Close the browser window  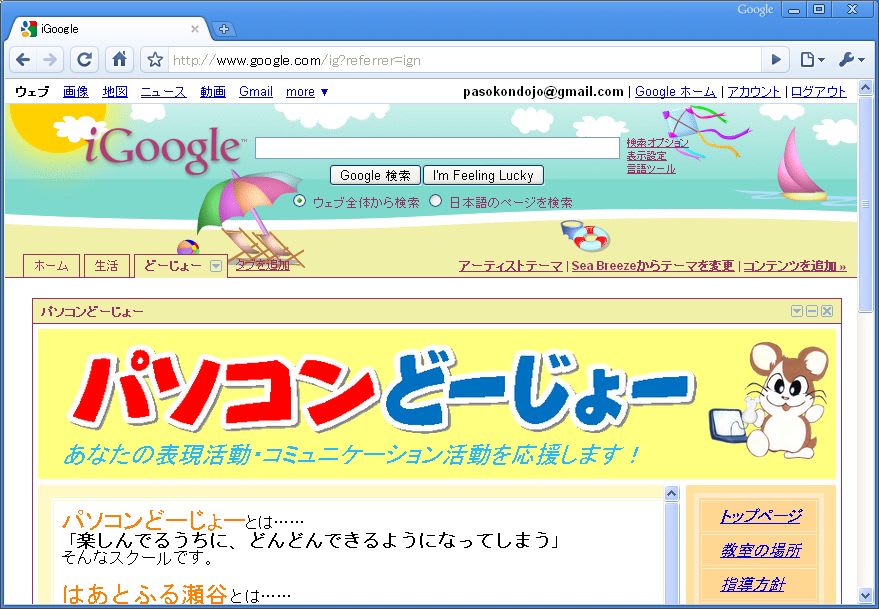coord(853,10)
